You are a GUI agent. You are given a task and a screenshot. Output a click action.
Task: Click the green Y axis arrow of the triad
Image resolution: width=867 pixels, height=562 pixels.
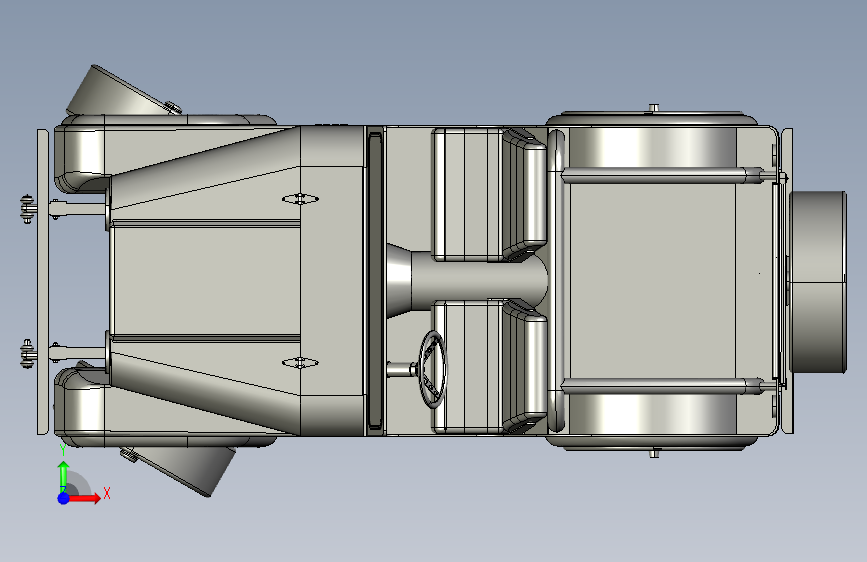click(x=64, y=475)
